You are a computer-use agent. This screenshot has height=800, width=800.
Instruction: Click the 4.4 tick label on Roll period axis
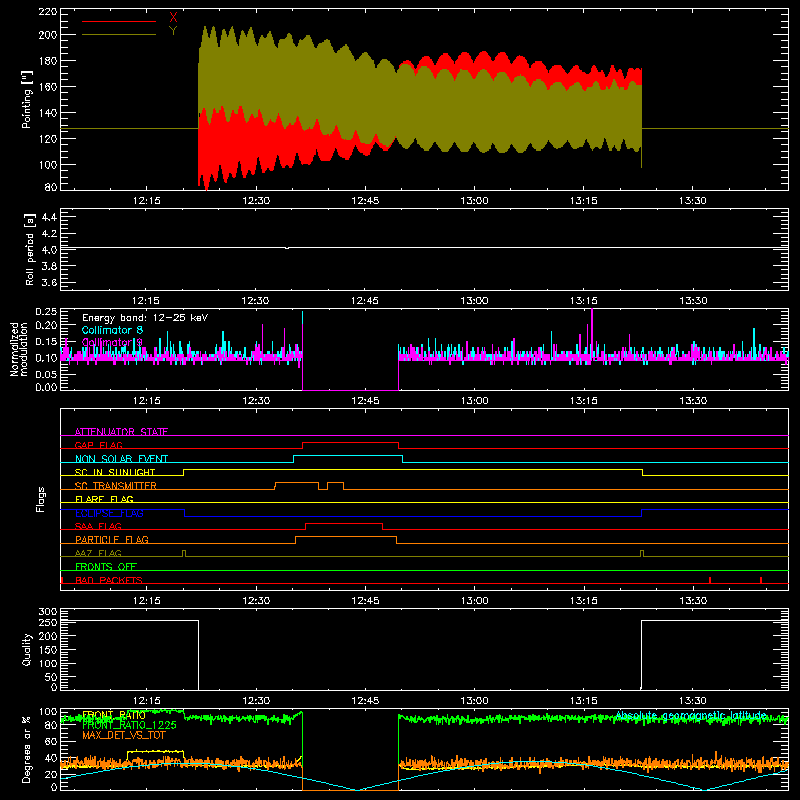coord(49,217)
